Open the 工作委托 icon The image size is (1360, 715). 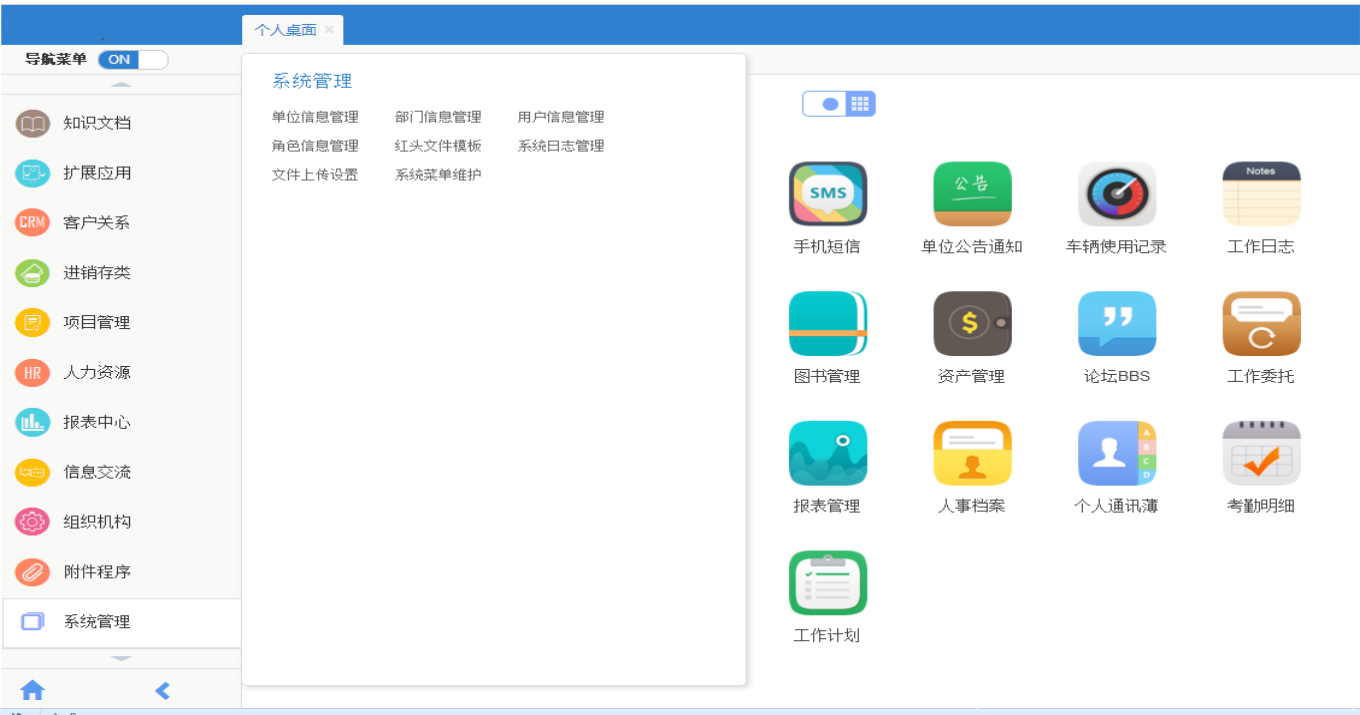click(1261, 324)
